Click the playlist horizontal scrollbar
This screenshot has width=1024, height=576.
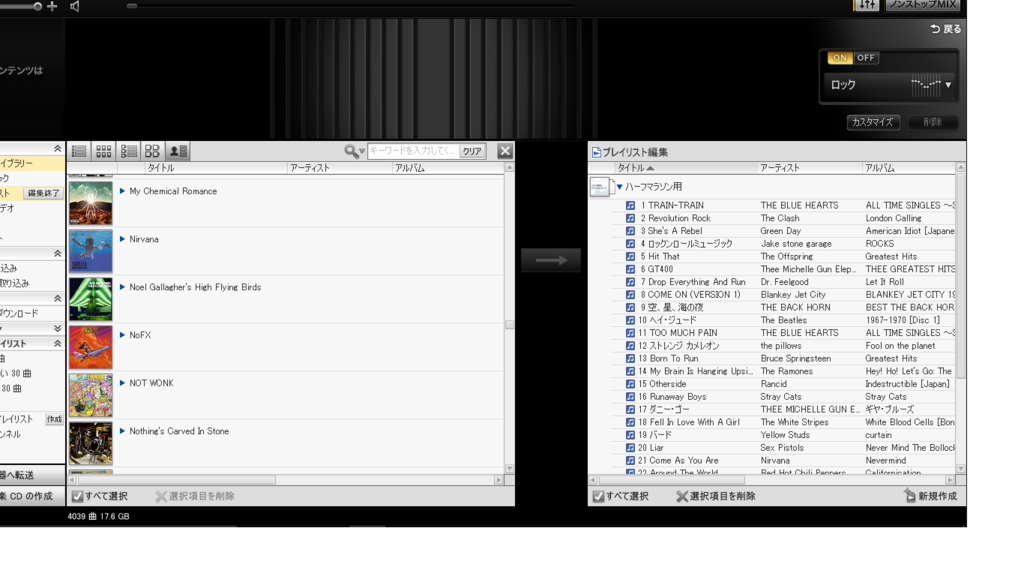tap(672, 479)
